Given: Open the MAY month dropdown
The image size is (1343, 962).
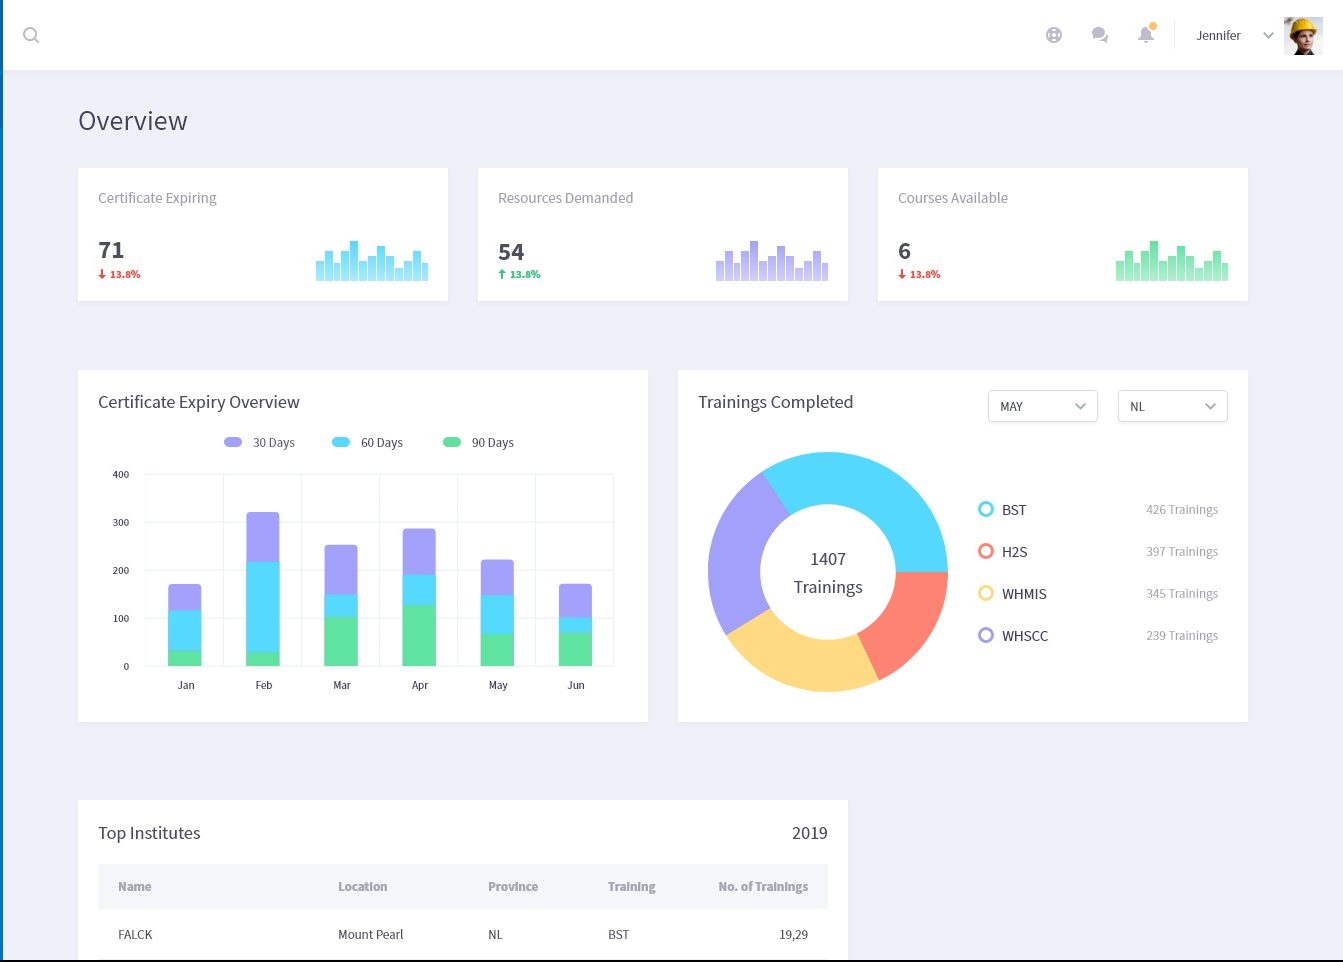Looking at the screenshot, I should tap(1042, 406).
